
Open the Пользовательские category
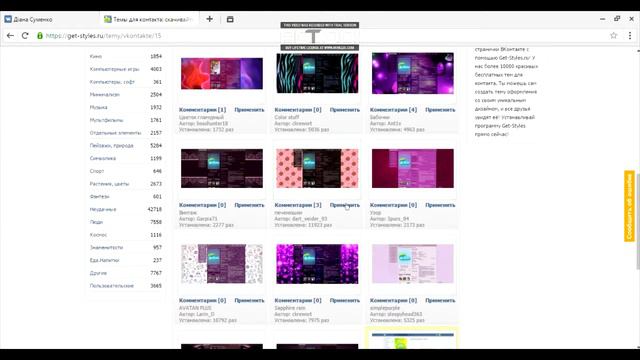tap(112, 286)
